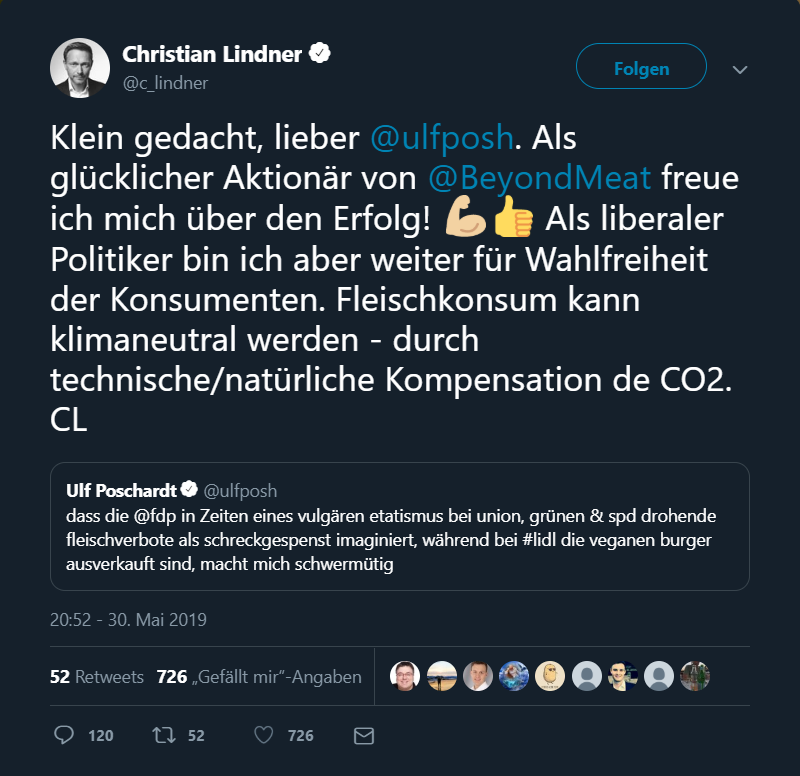The height and width of the screenshot is (776, 800).
Task: Click the @c_lindner handle
Action: coord(165,83)
